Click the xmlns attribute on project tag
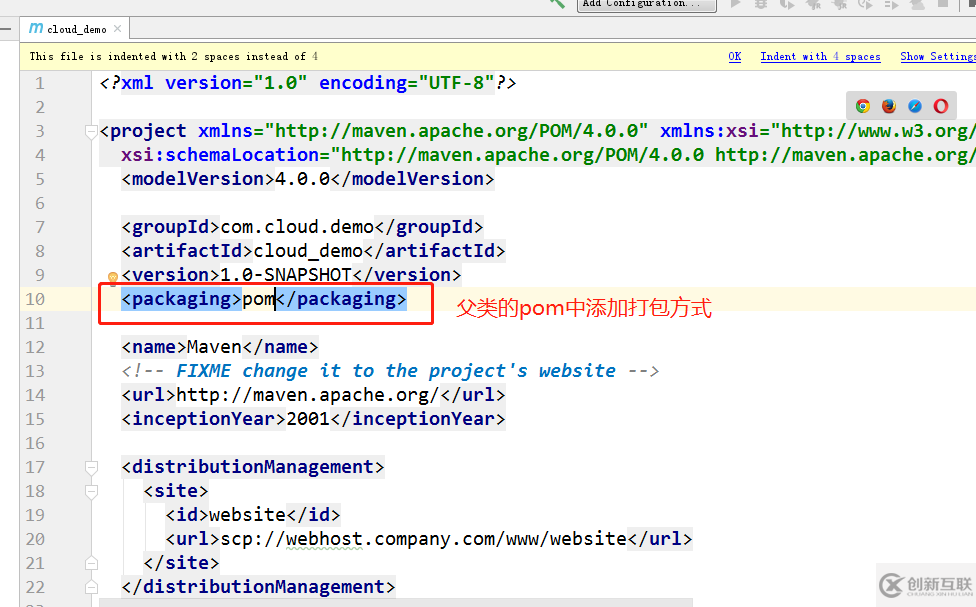The height and width of the screenshot is (607, 976). click(423, 131)
